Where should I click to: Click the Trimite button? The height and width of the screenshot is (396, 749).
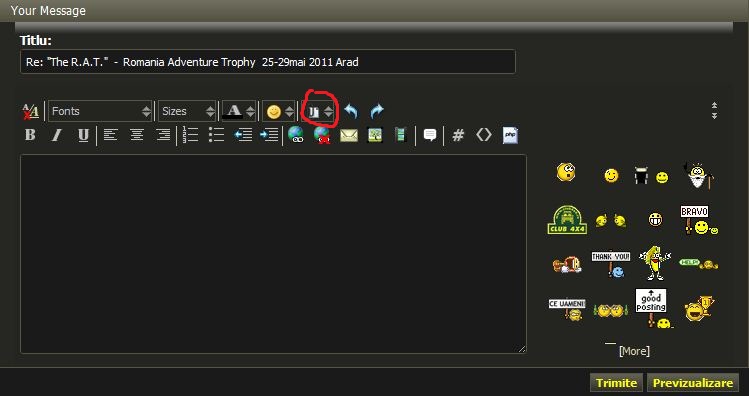(616, 383)
